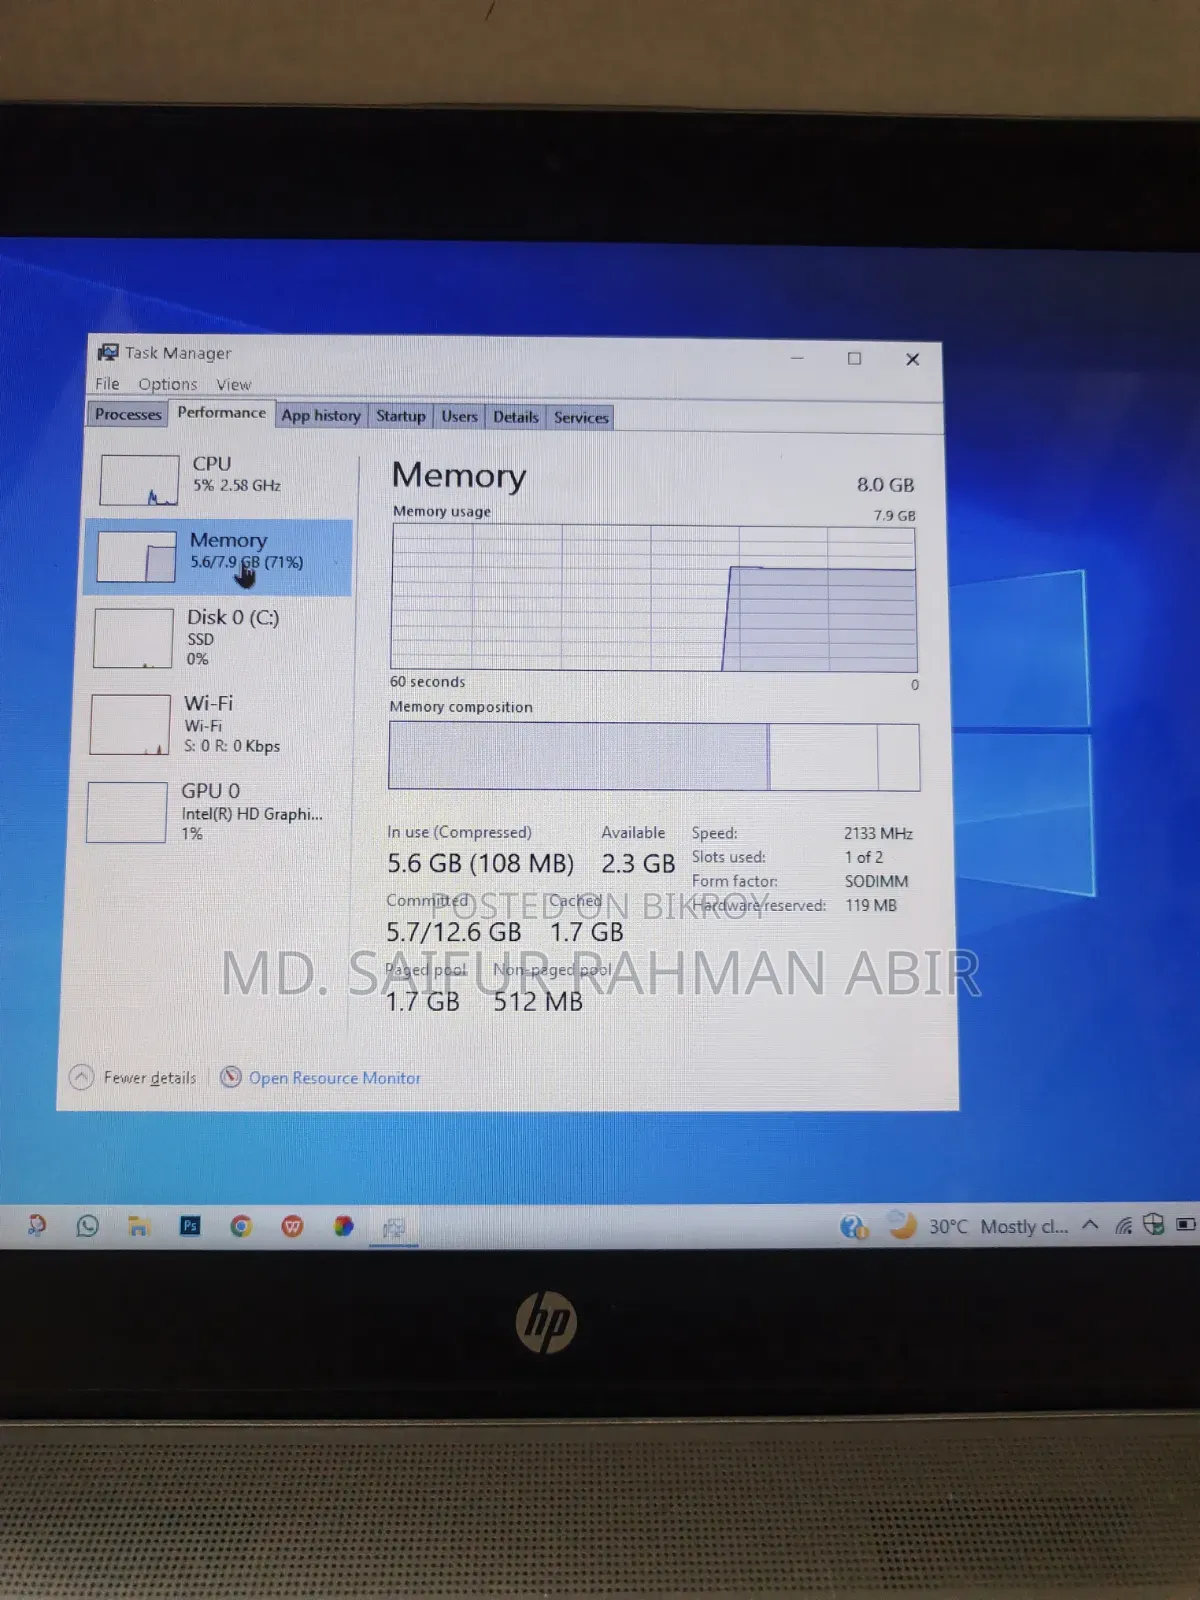Click the '2133 MHz' speed value
The image size is (1200, 1600).
coord(878,833)
